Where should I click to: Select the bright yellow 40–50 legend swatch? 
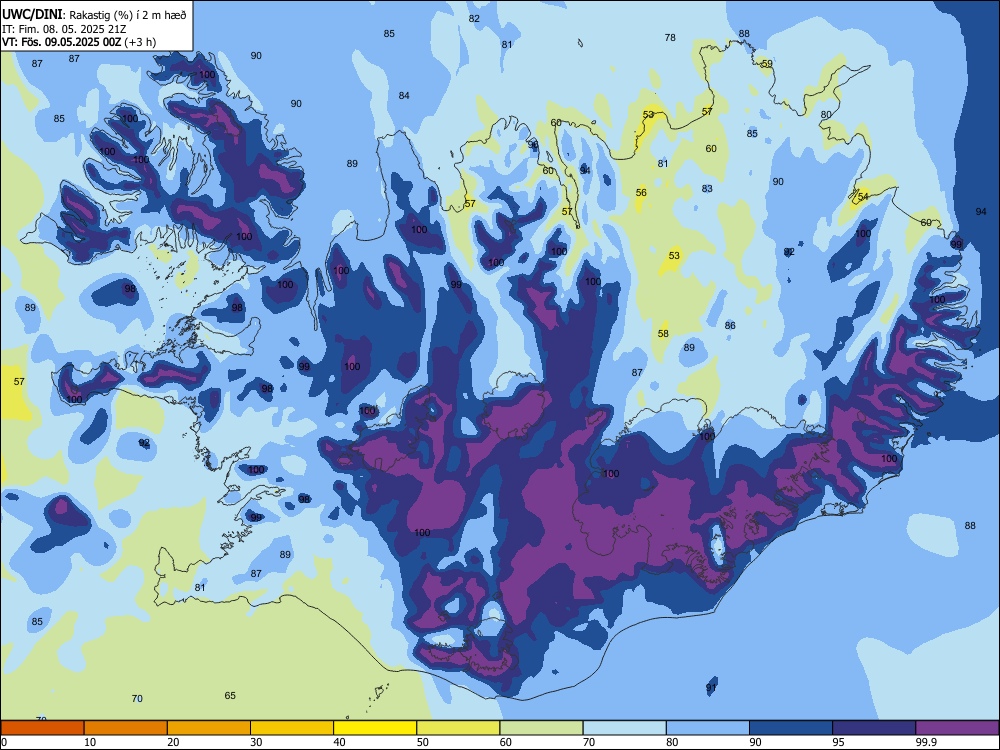pos(375,728)
